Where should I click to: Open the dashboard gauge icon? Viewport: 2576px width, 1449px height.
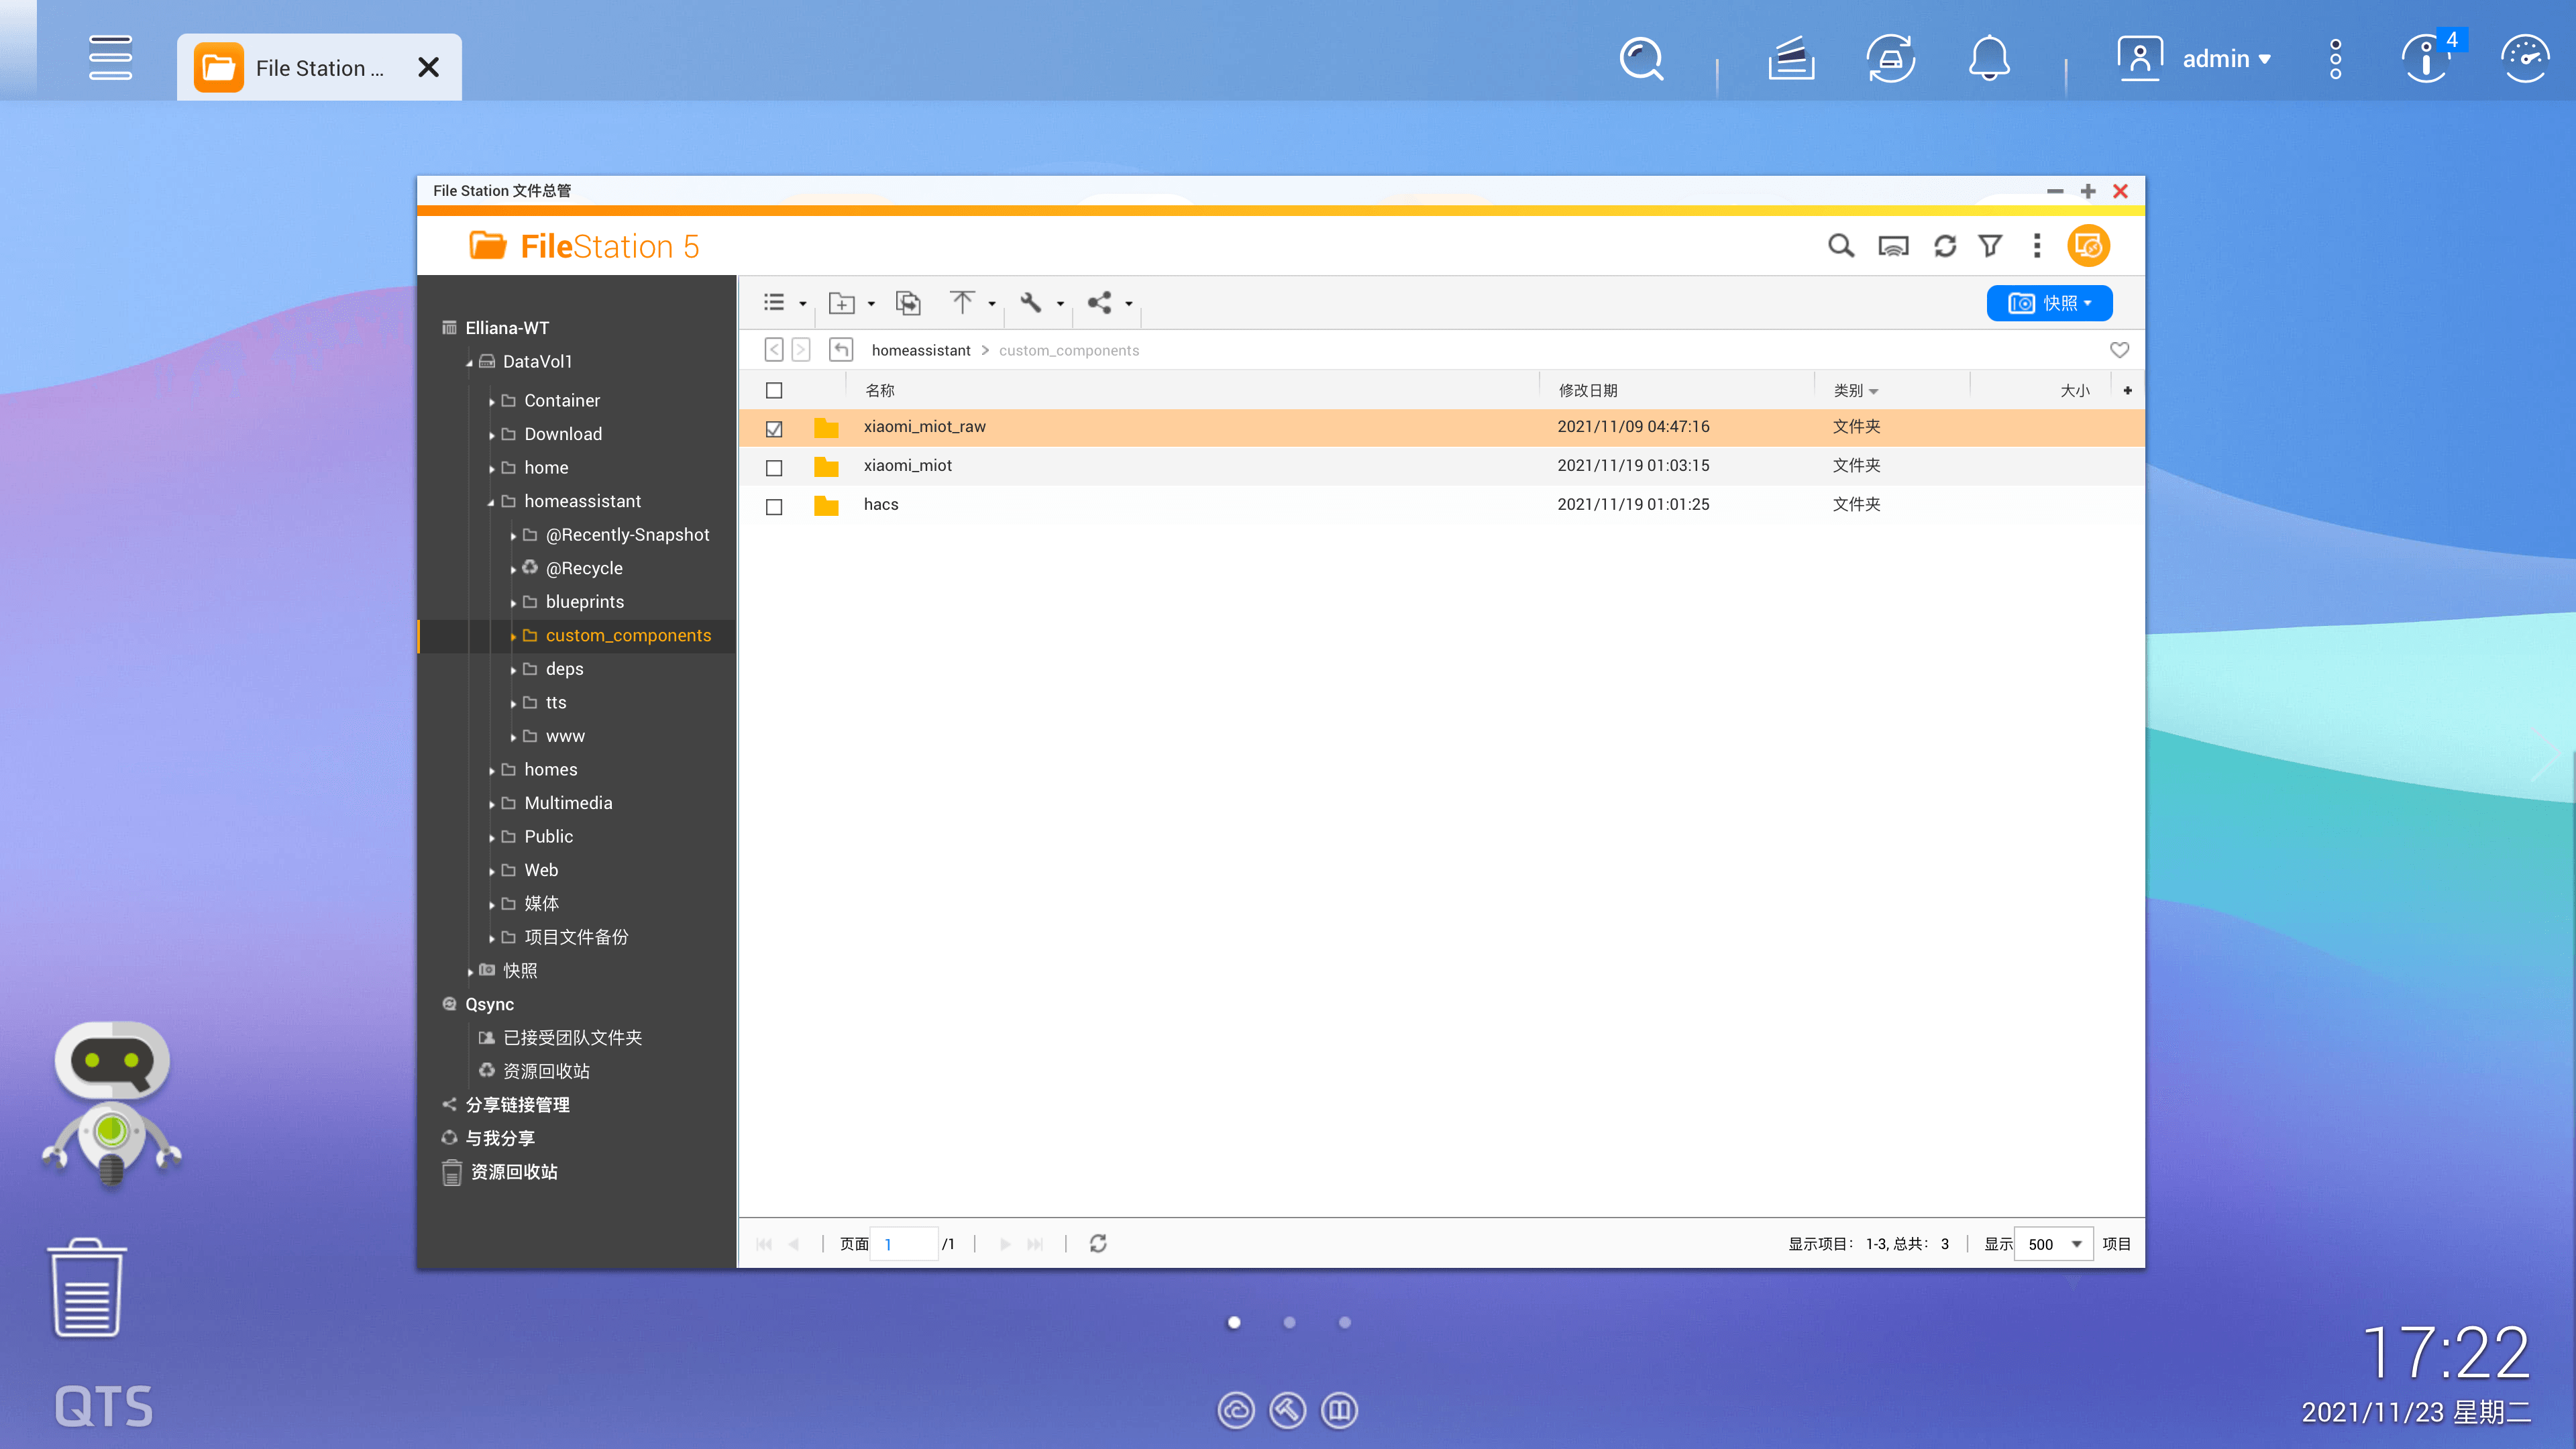(2525, 59)
